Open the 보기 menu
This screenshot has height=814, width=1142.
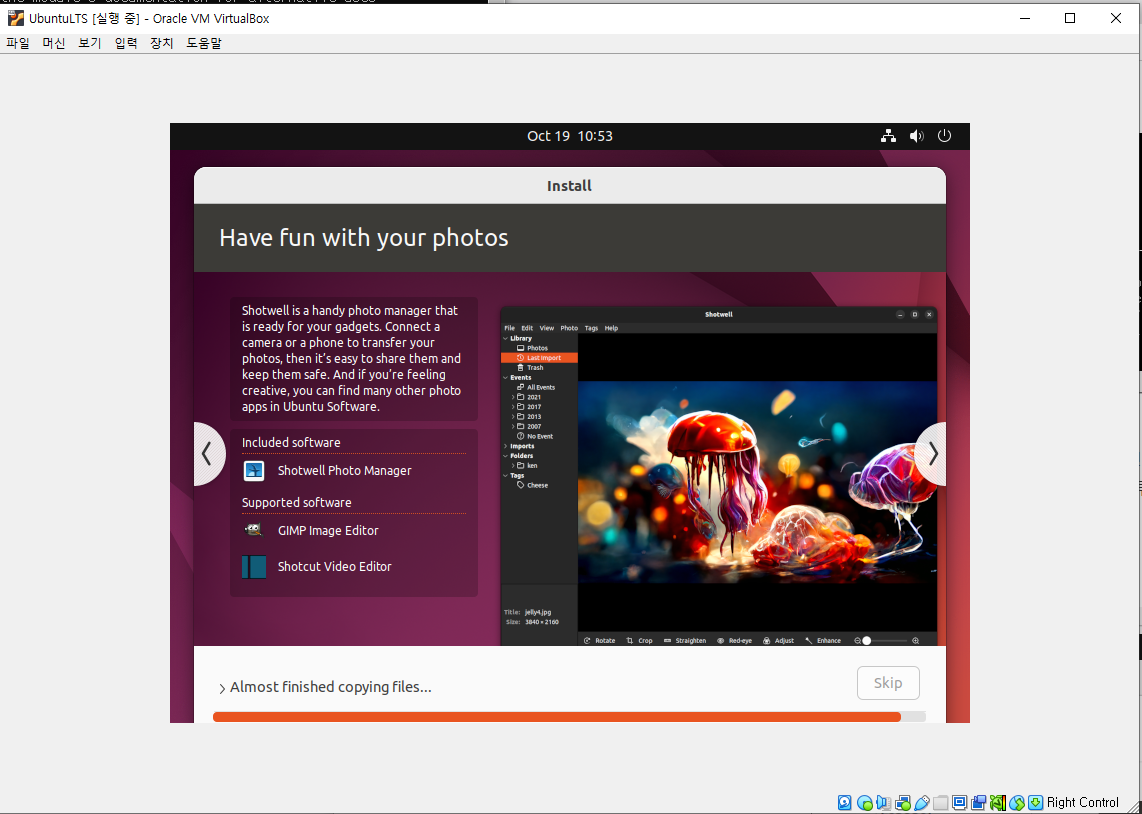(90, 43)
